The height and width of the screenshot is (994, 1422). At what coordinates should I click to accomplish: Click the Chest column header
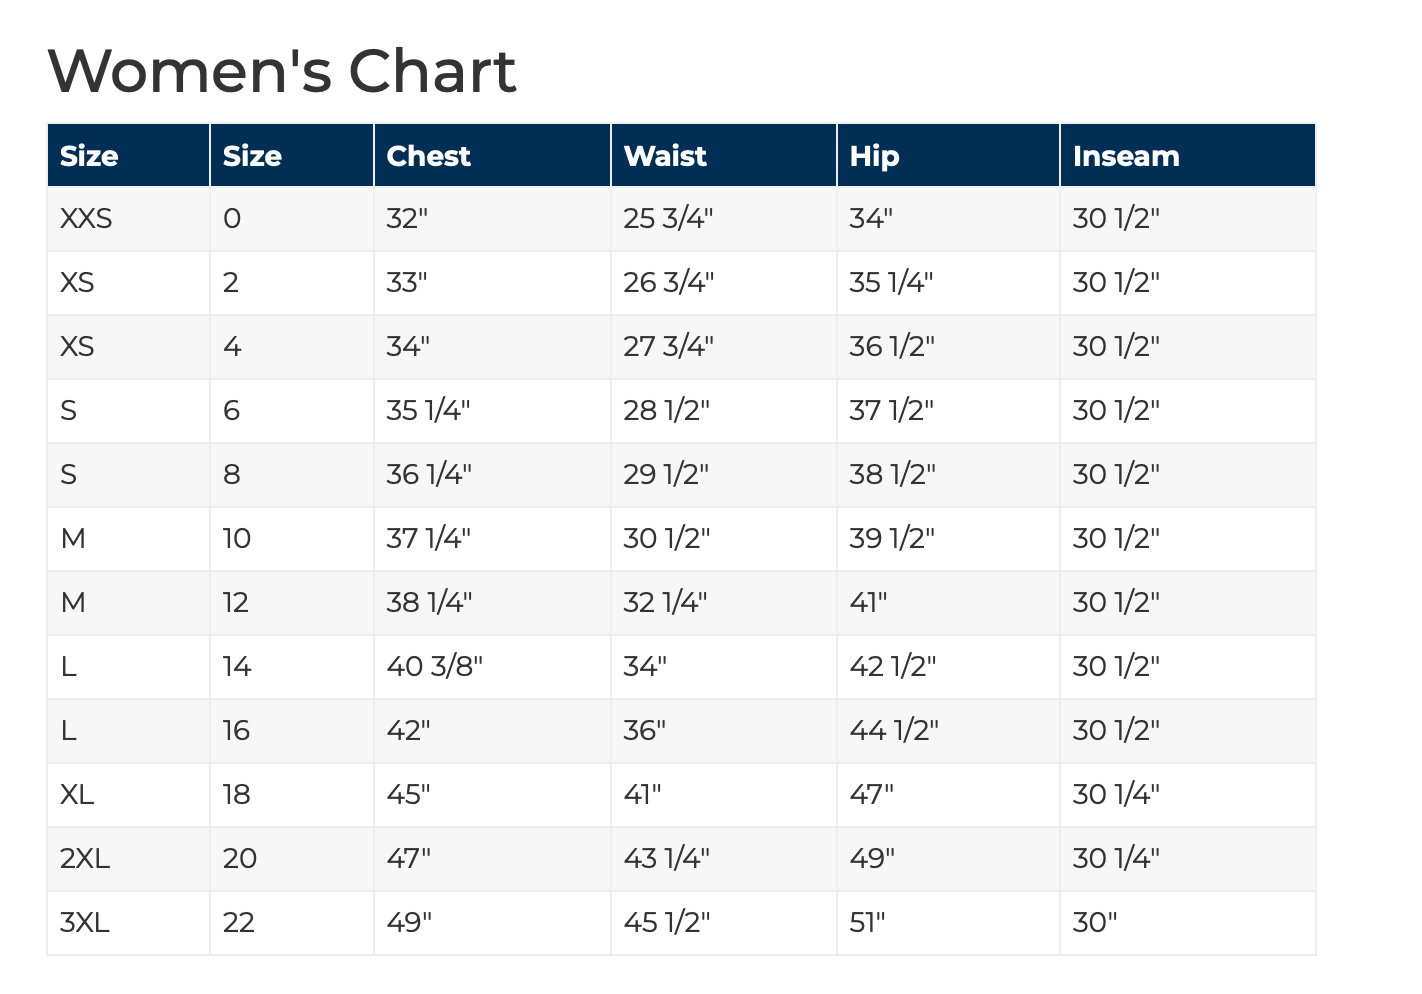[x=428, y=156]
